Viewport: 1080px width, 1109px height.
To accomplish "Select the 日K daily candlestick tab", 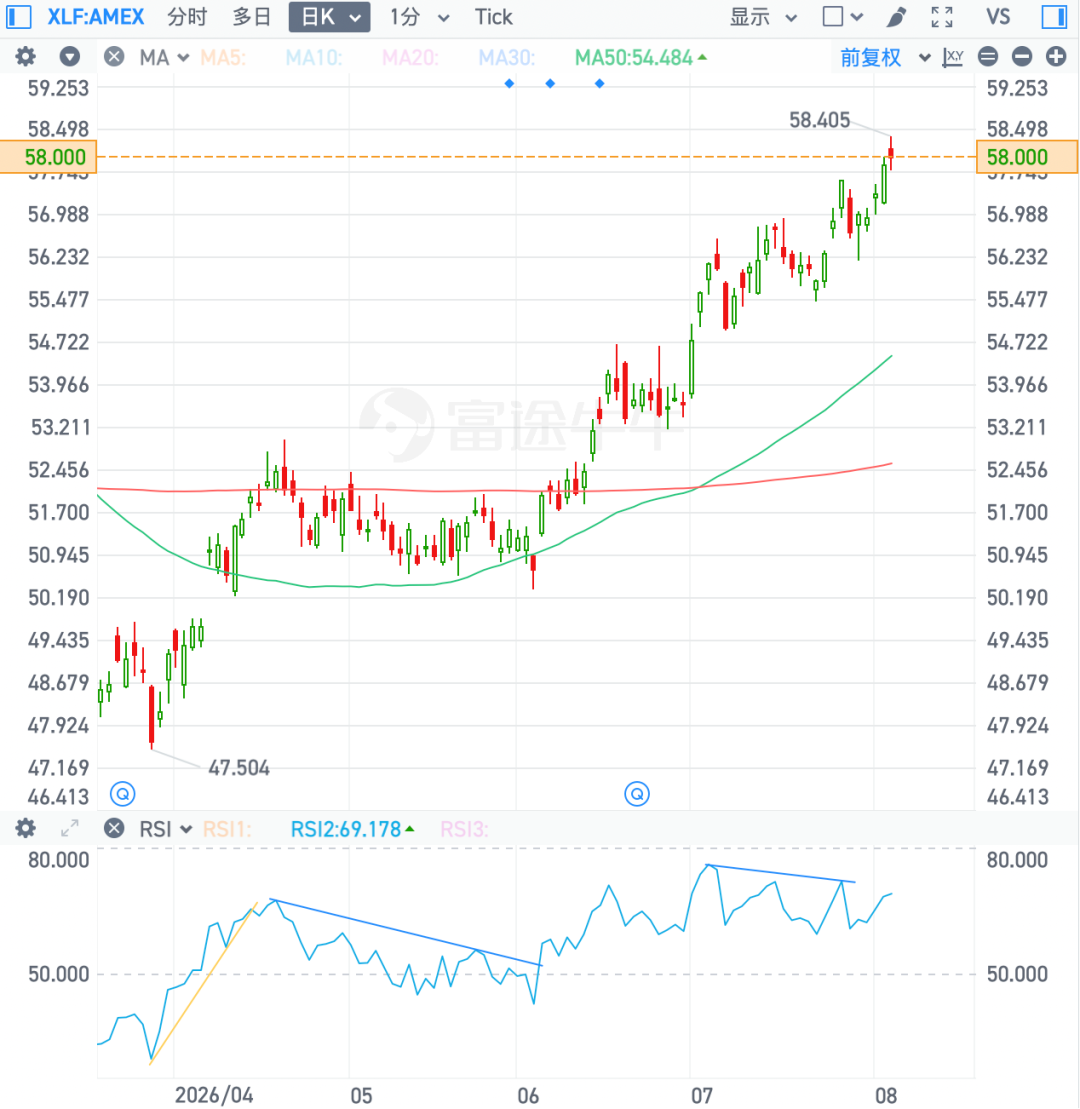I will 318,17.
